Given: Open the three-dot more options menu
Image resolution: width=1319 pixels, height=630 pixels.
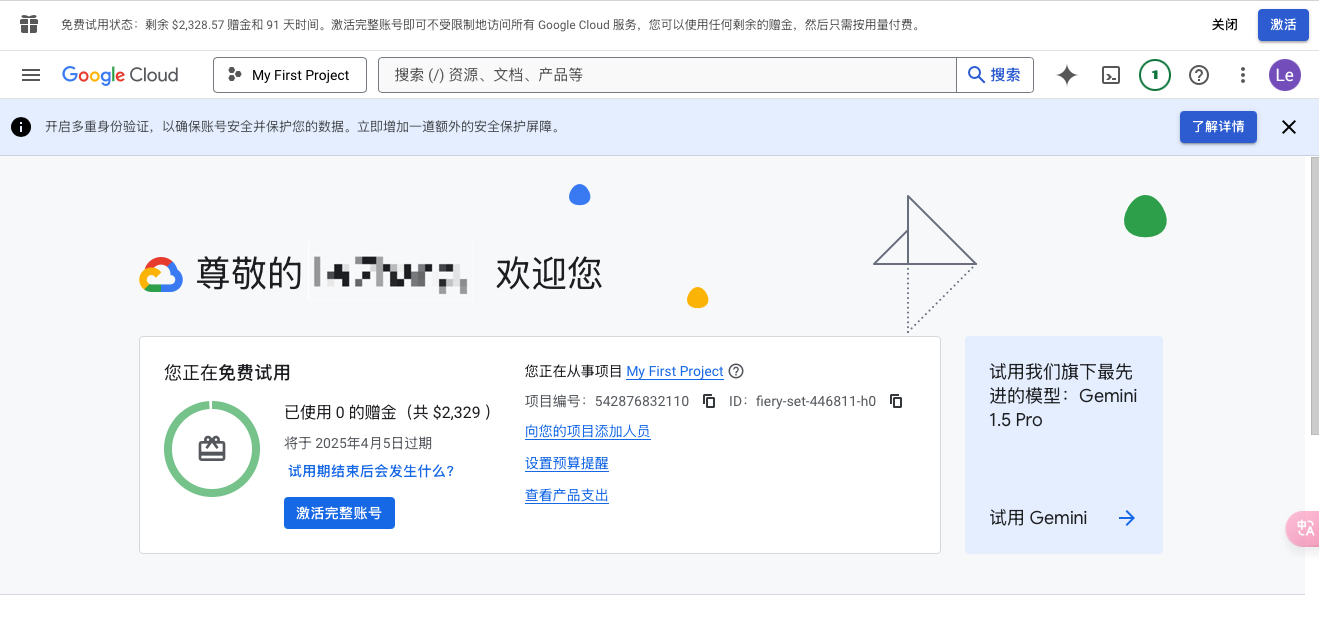Looking at the screenshot, I should coord(1243,75).
